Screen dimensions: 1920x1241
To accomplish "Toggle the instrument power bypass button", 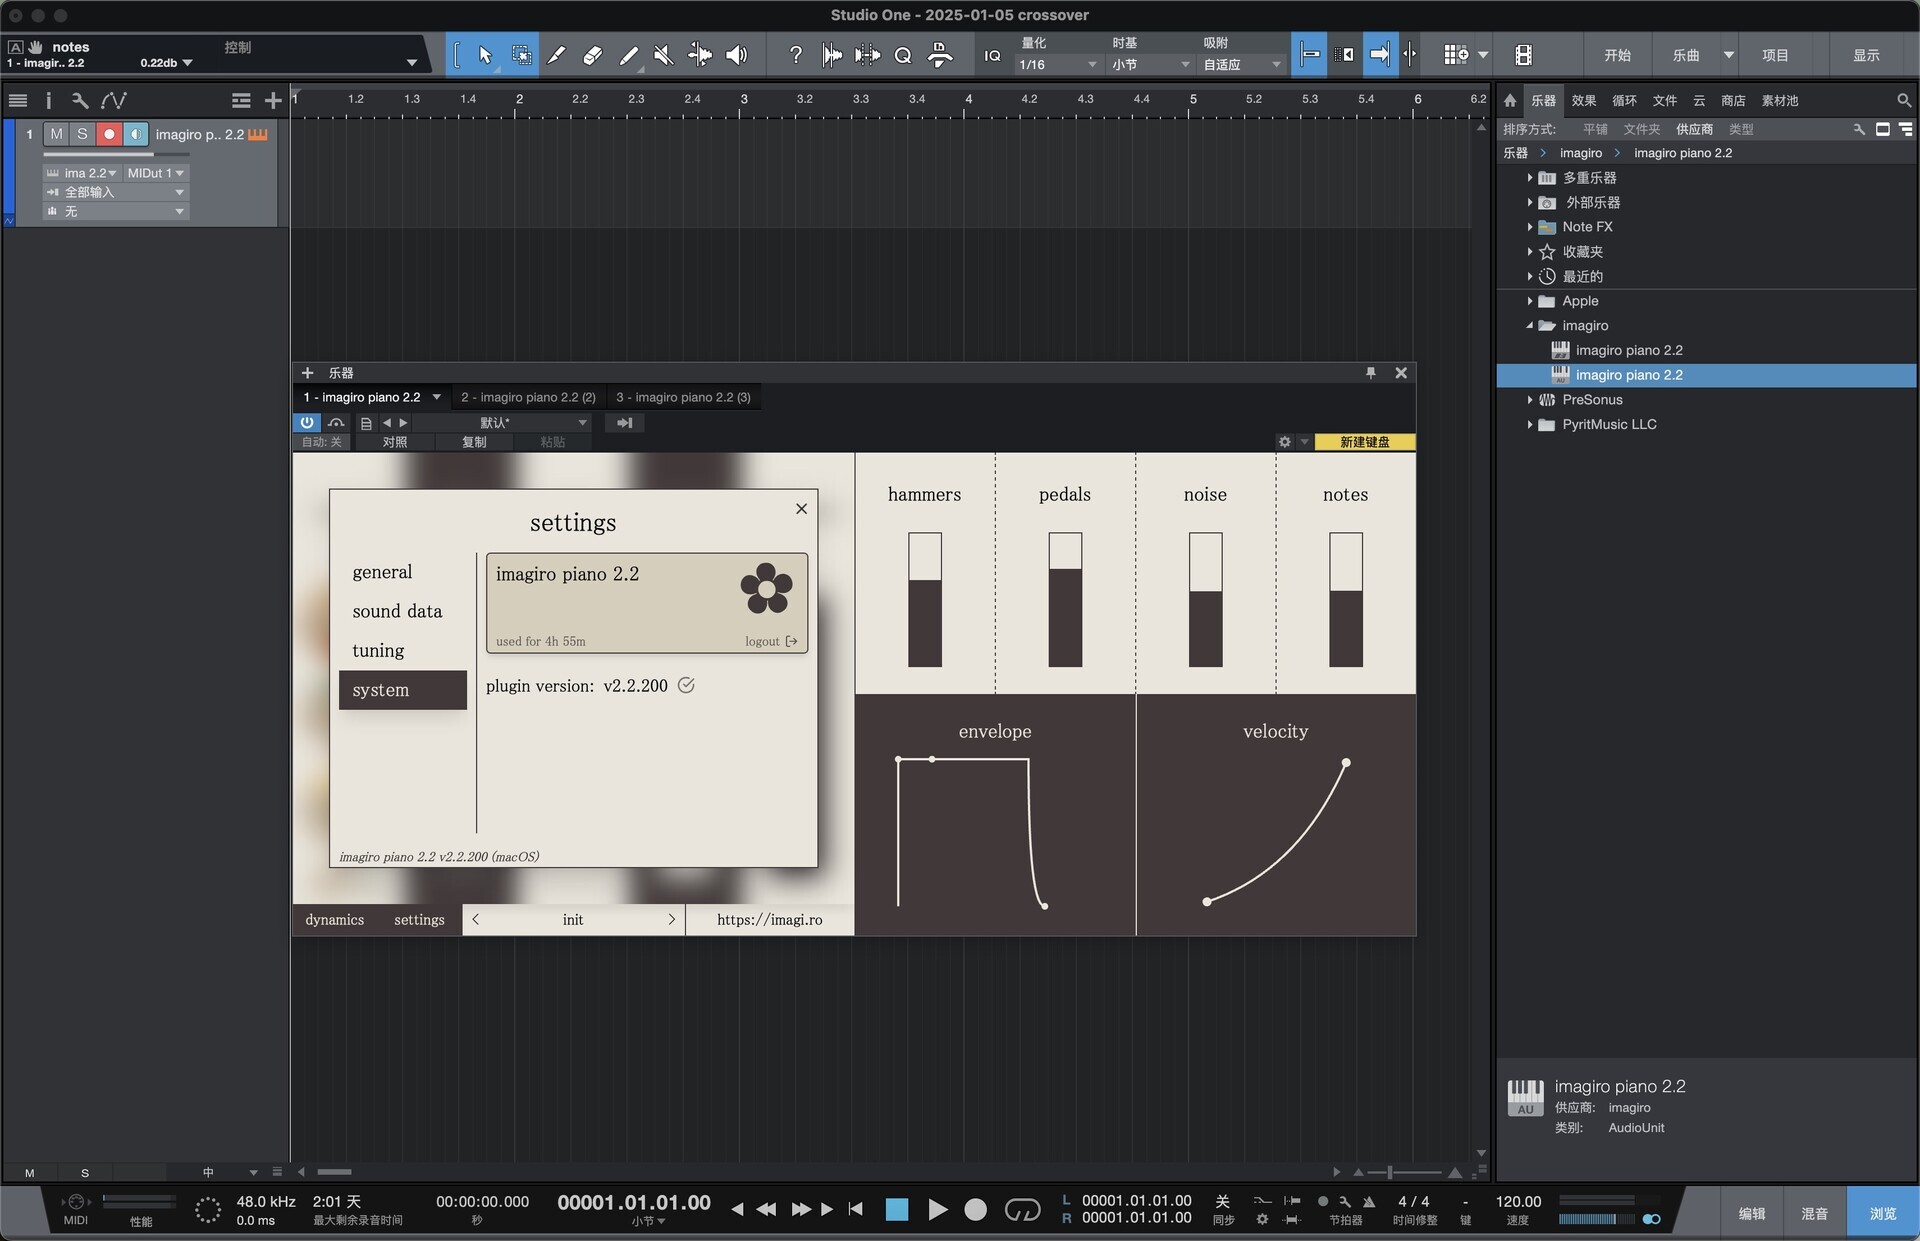I will coord(307,423).
